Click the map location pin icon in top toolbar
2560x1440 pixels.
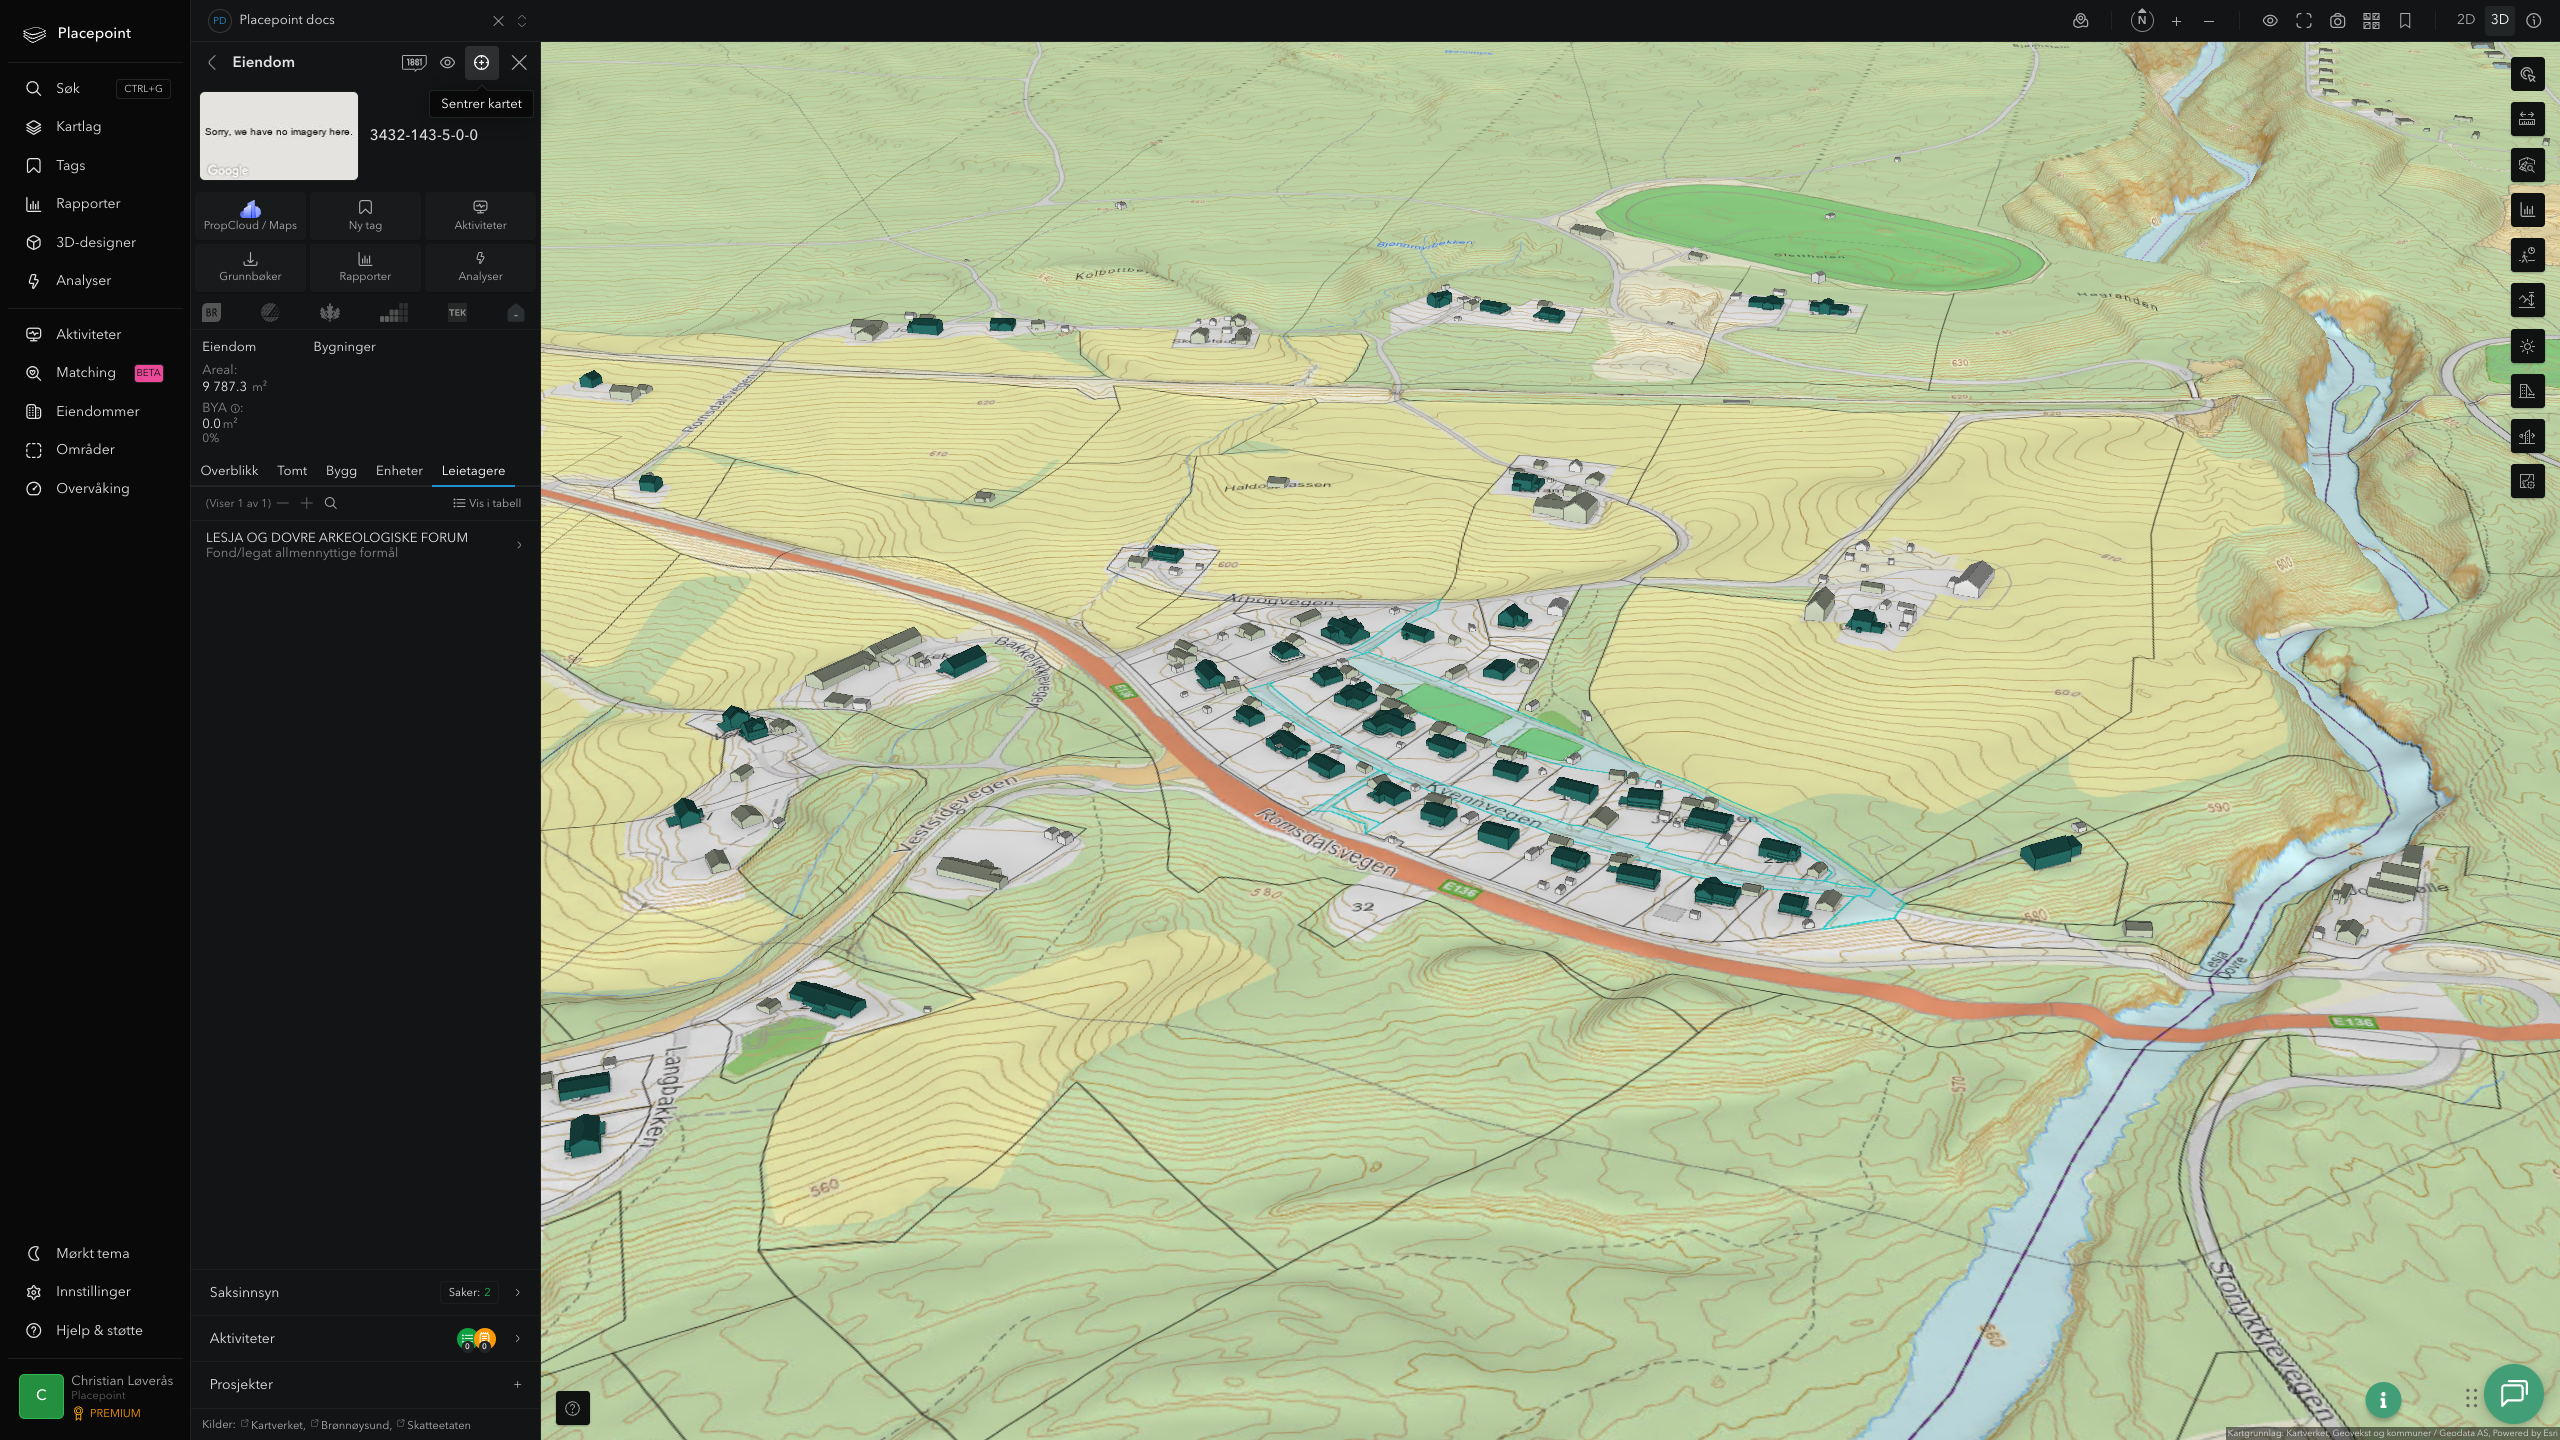(2081, 20)
